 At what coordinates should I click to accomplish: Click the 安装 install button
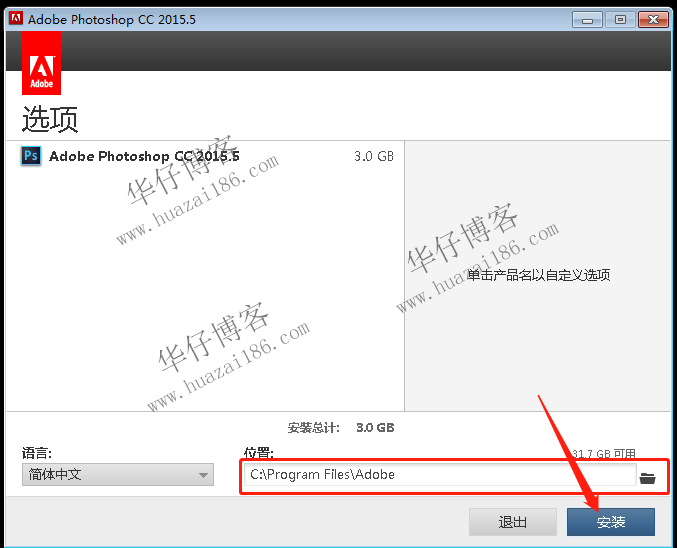coord(611,522)
